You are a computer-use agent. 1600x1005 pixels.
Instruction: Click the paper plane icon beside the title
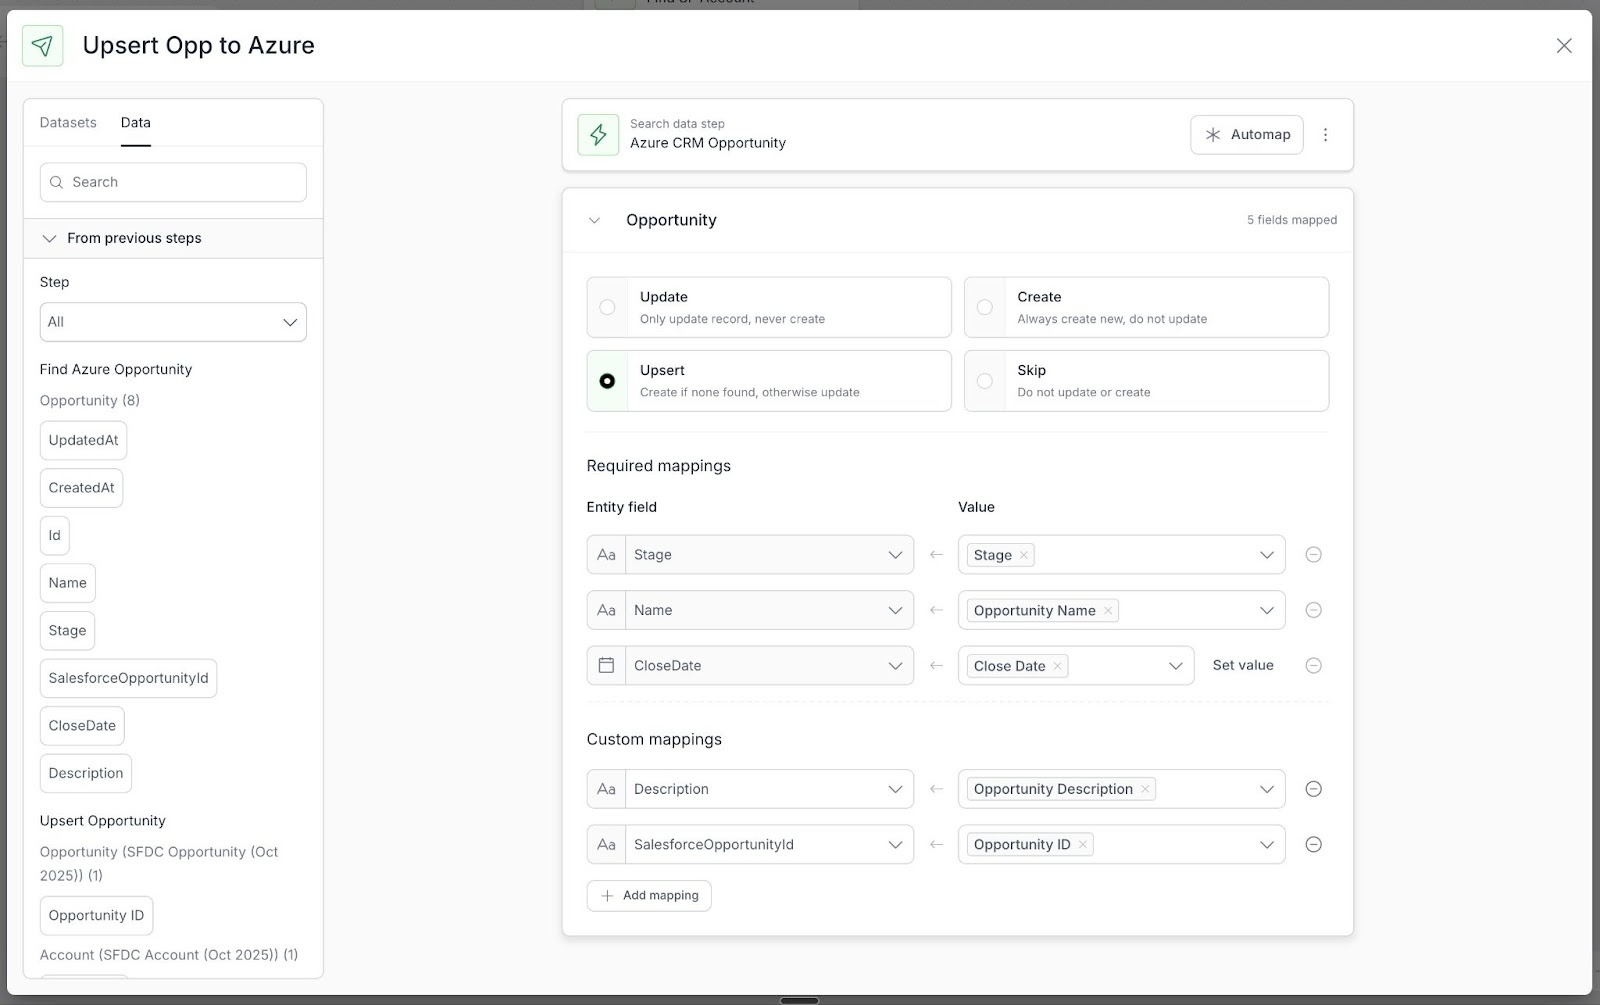click(x=42, y=46)
